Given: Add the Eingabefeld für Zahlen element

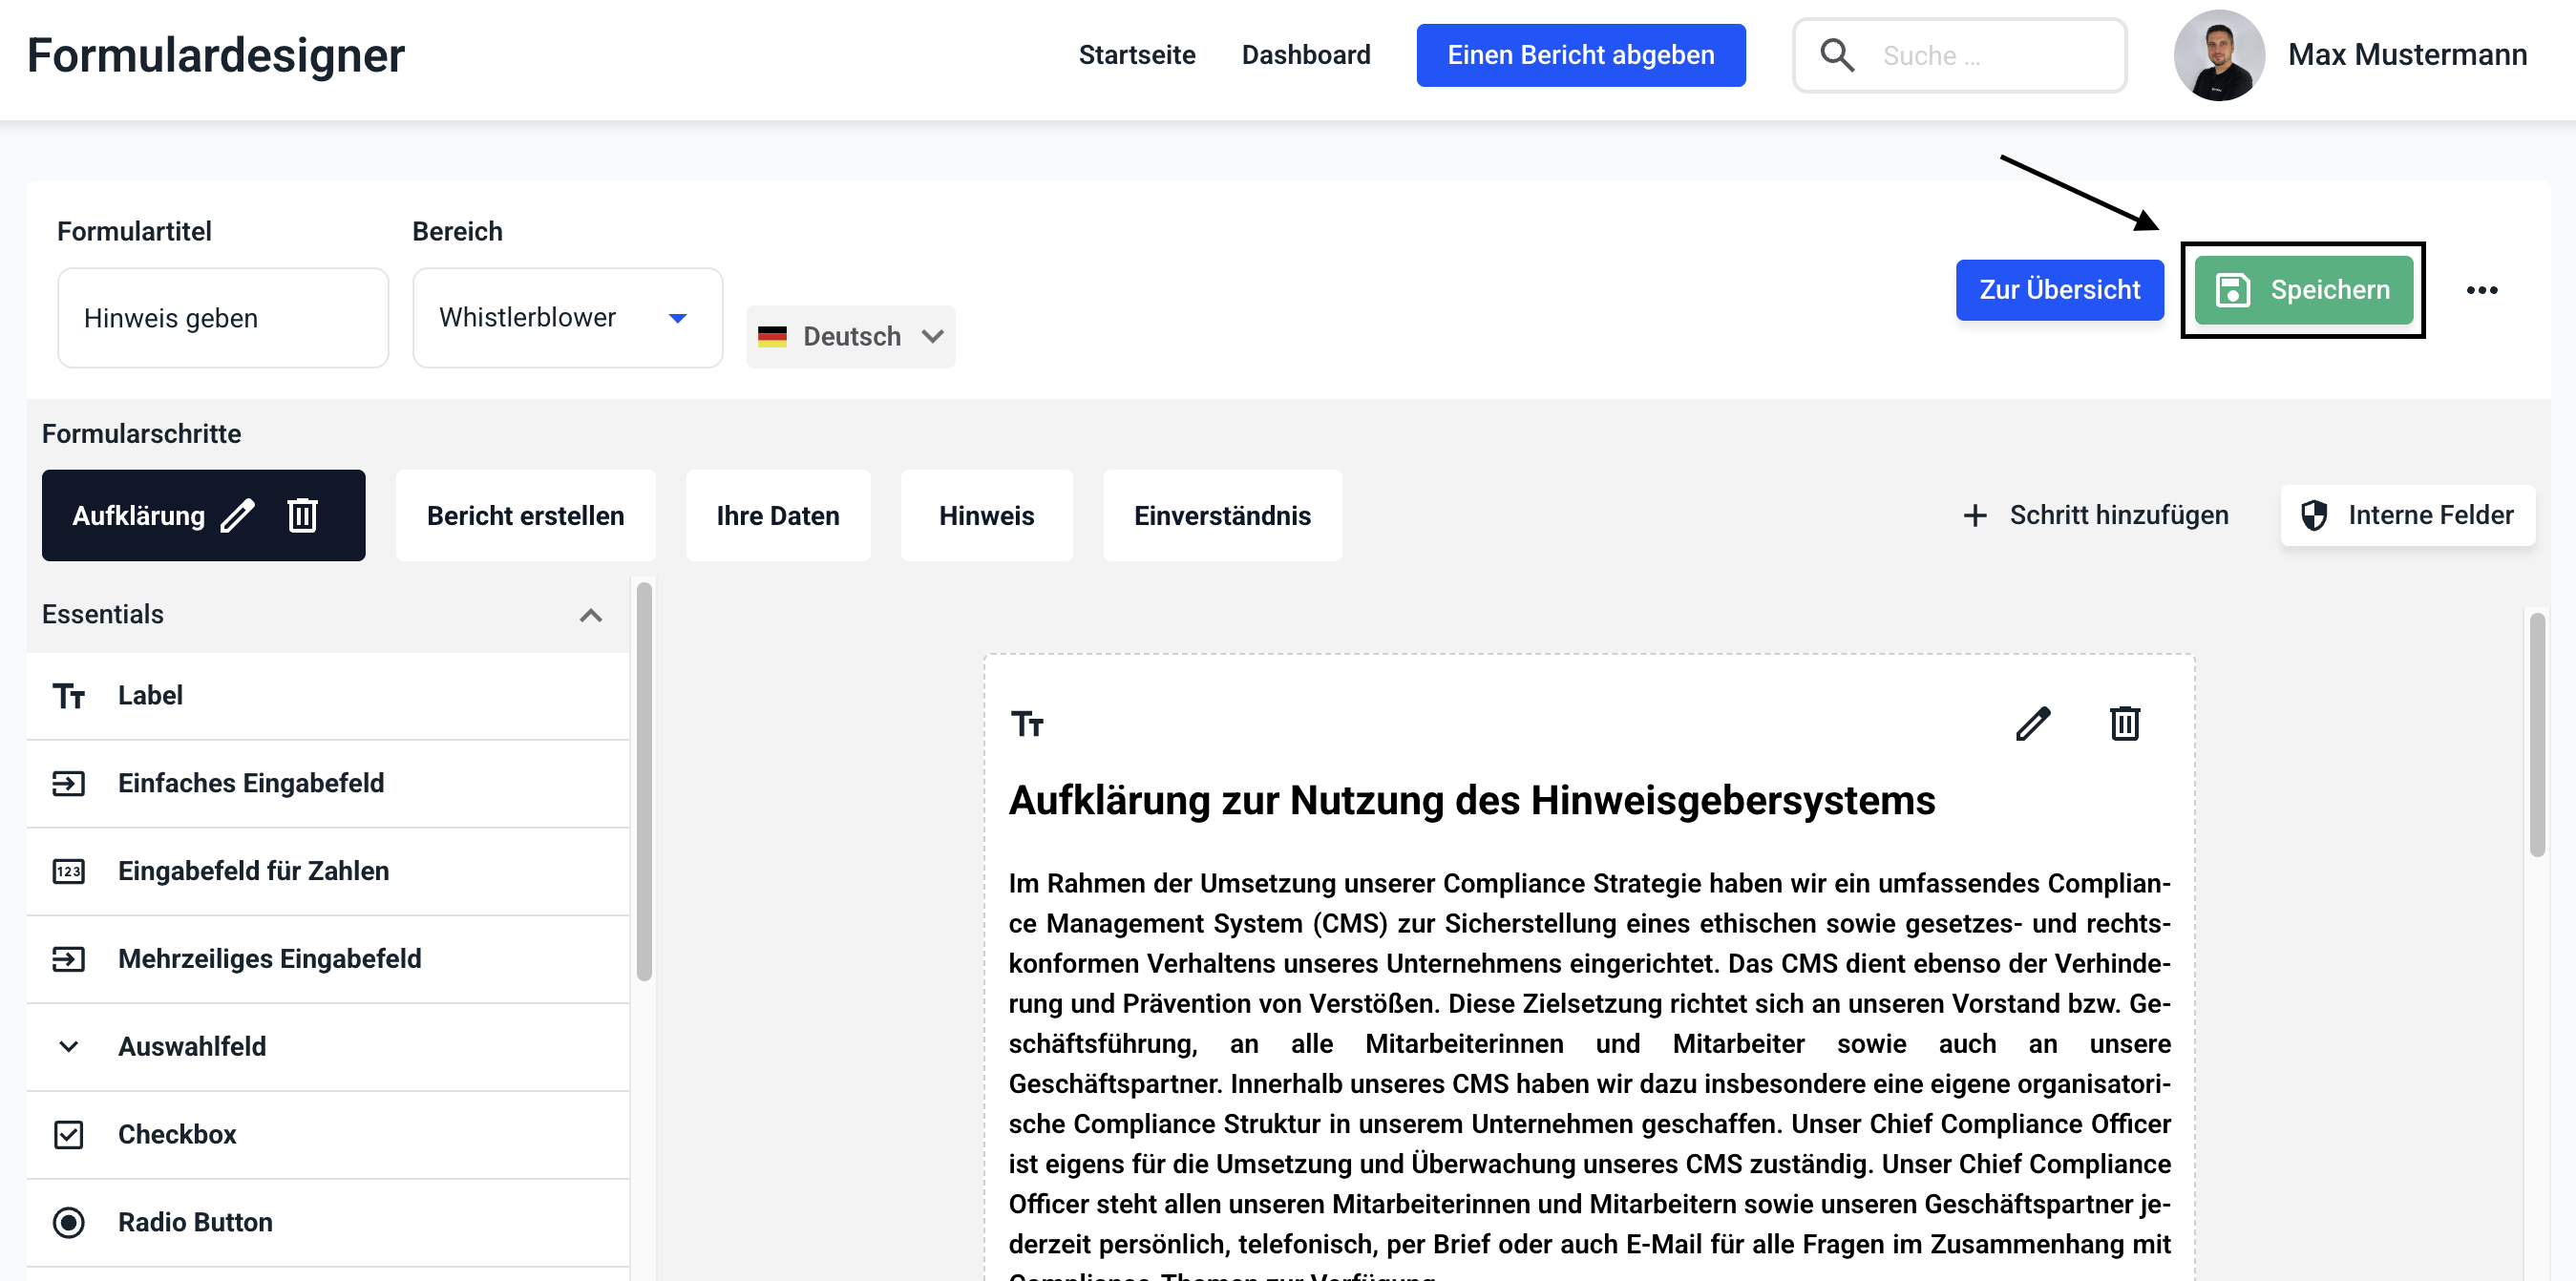Looking at the screenshot, I should [x=253, y=871].
